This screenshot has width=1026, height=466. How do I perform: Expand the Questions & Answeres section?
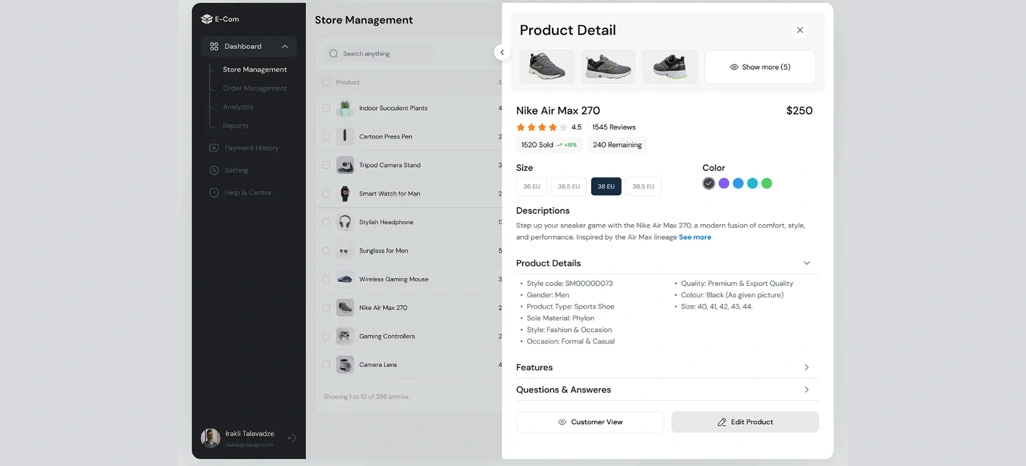(x=807, y=389)
